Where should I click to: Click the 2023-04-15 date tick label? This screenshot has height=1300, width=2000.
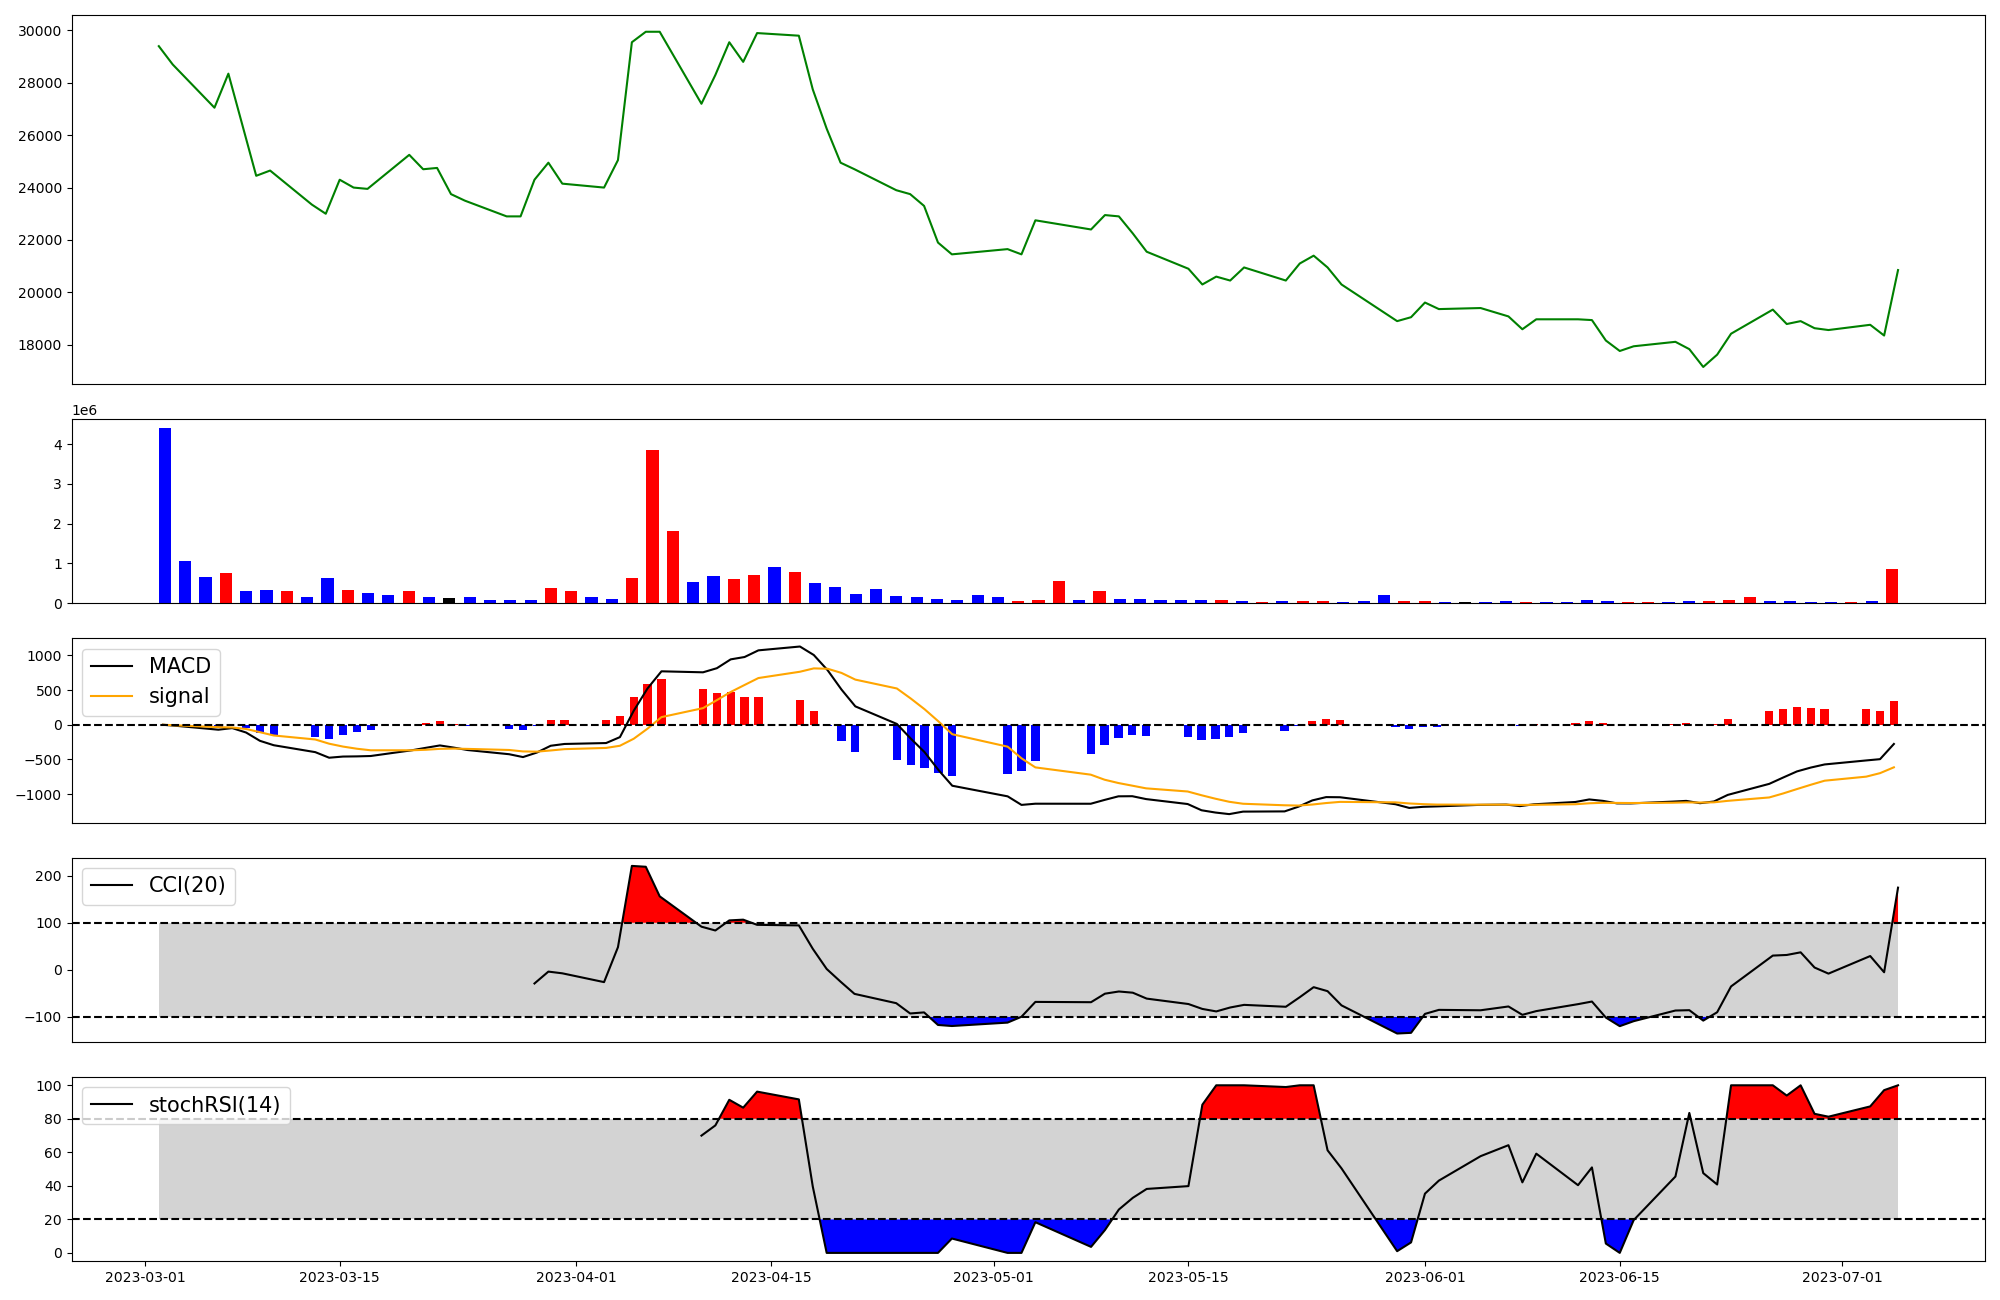point(771,1277)
